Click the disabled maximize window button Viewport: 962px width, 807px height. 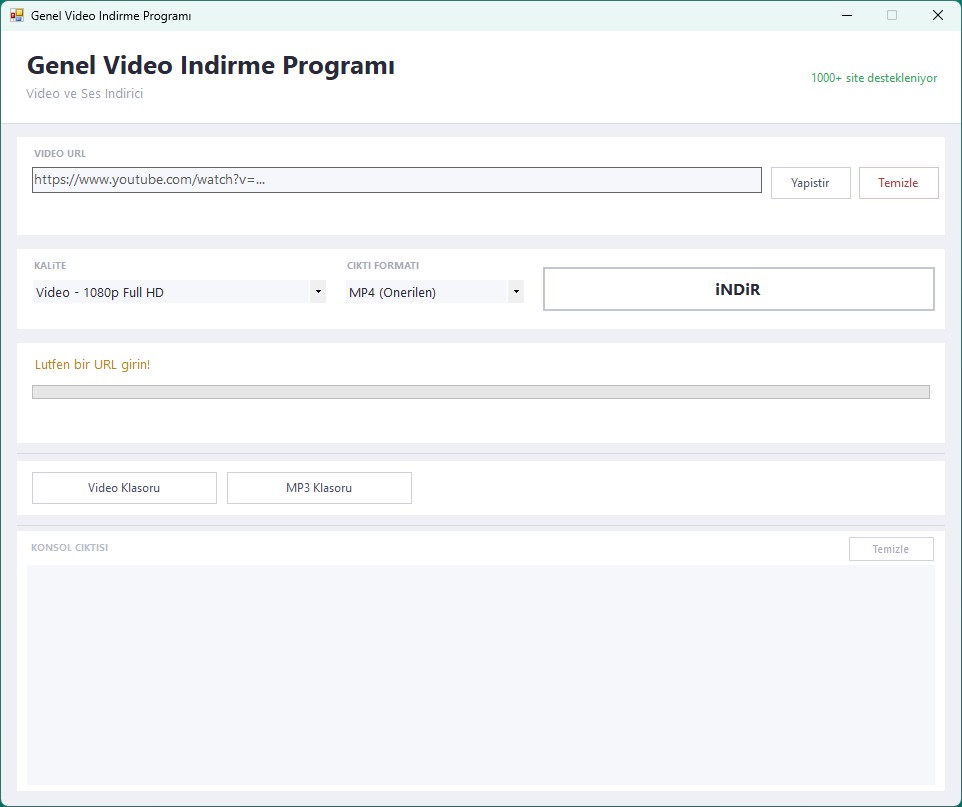tap(892, 16)
